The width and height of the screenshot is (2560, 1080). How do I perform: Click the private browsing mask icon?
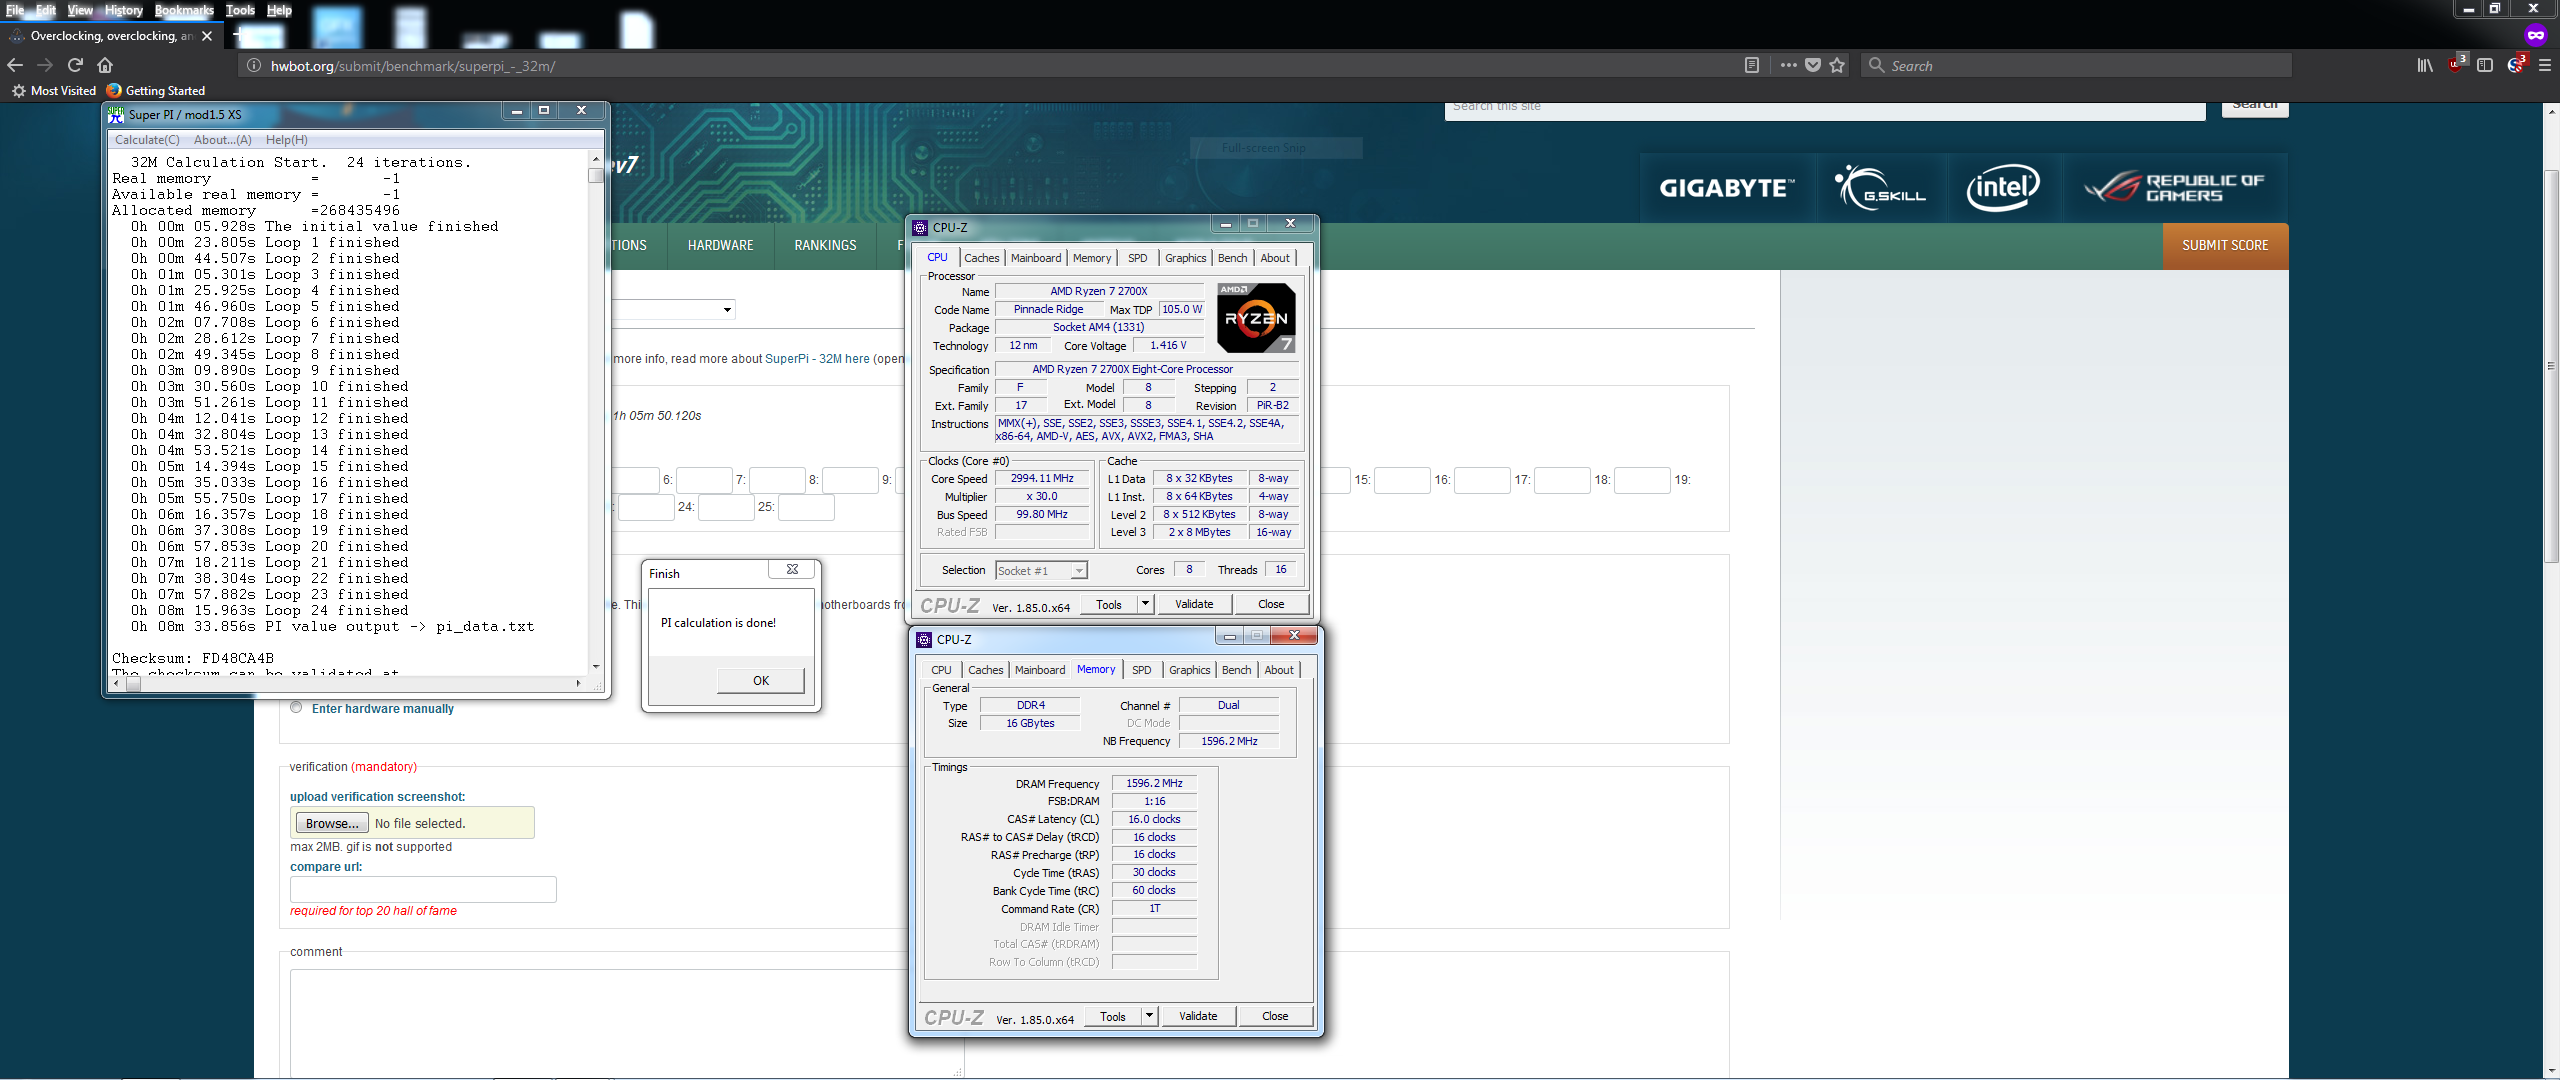pos(2535,36)
